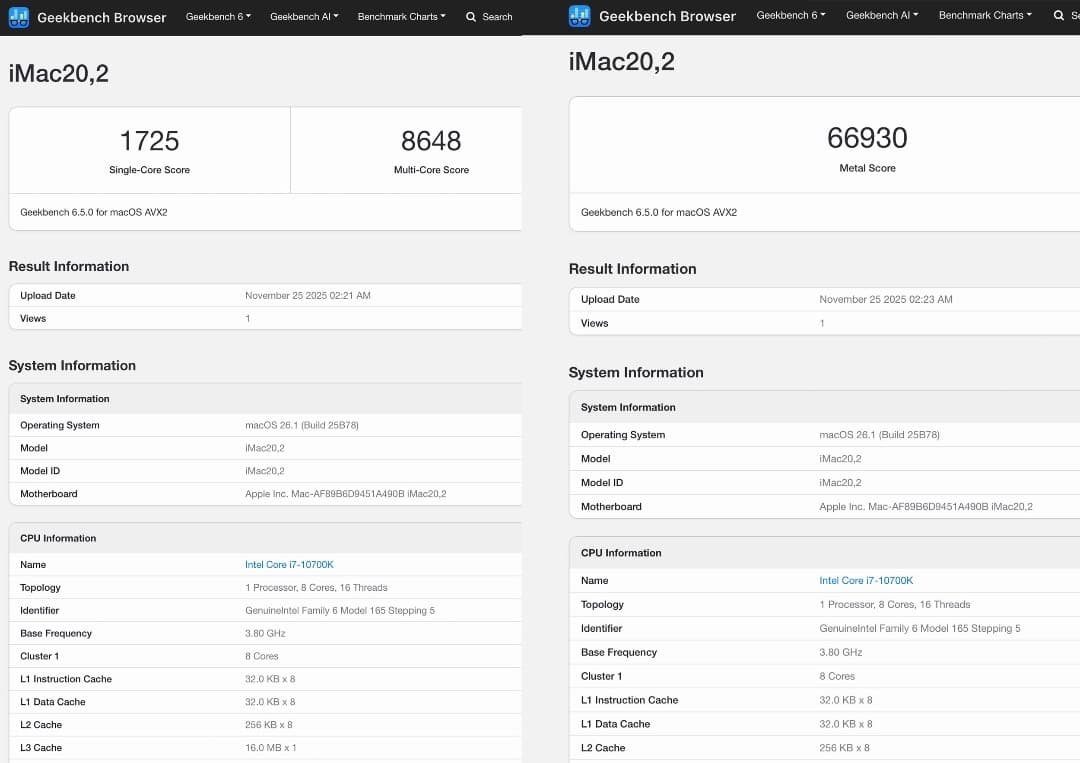This screenshot has width=1080, height=763.
Task: Open the Geekbench 6 dropdown in the left navbar
Action: click(x=217, y=17)
